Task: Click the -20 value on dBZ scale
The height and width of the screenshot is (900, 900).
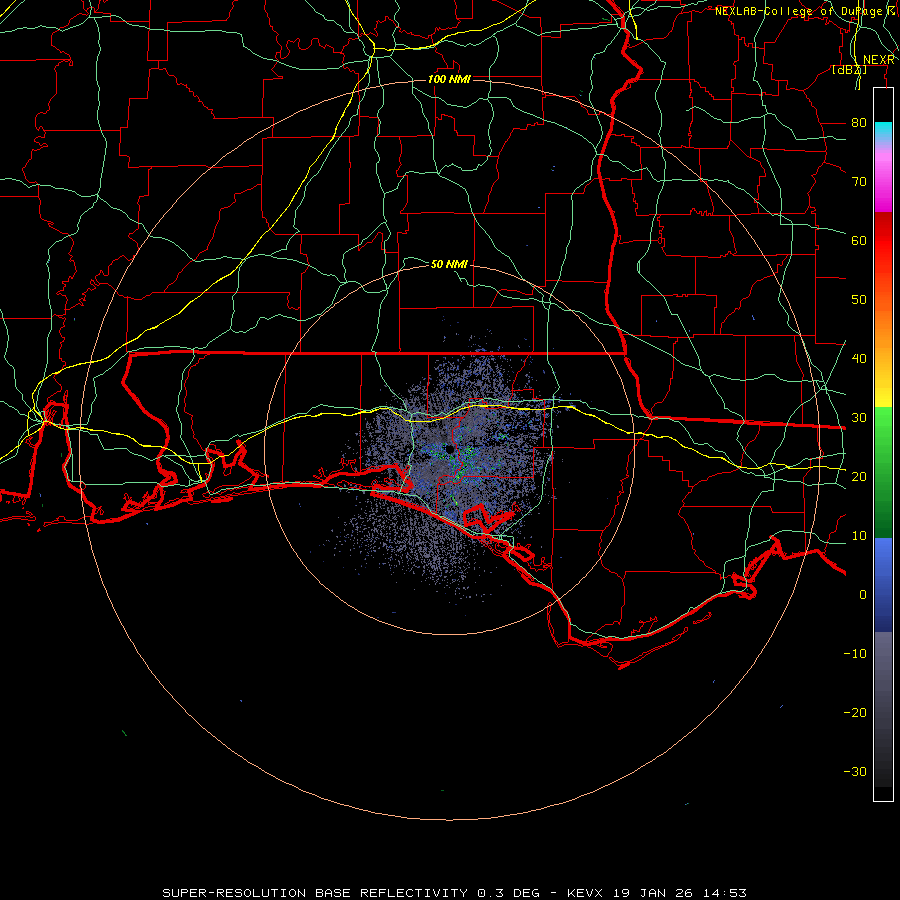Action: tap(855, 712)
